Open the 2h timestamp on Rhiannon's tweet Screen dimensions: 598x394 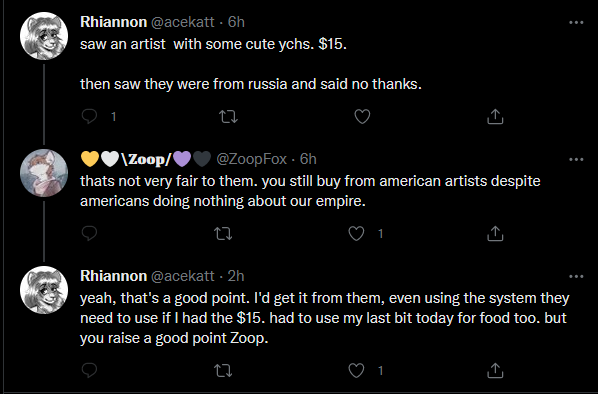[236, 276]
